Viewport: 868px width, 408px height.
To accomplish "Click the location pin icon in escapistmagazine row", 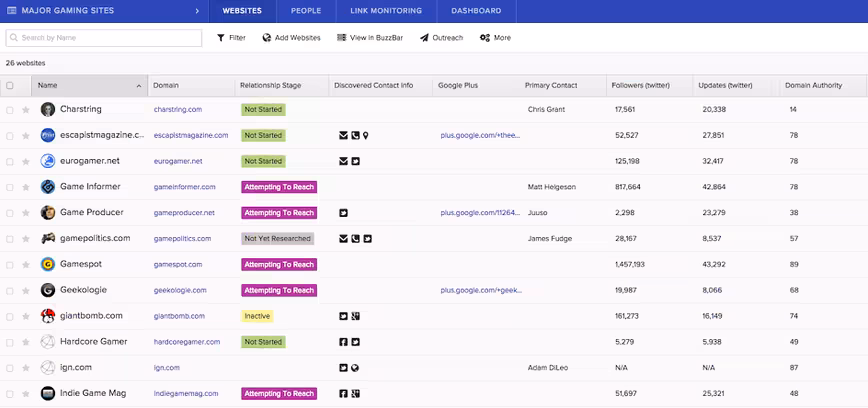I will tap(365, 135).
